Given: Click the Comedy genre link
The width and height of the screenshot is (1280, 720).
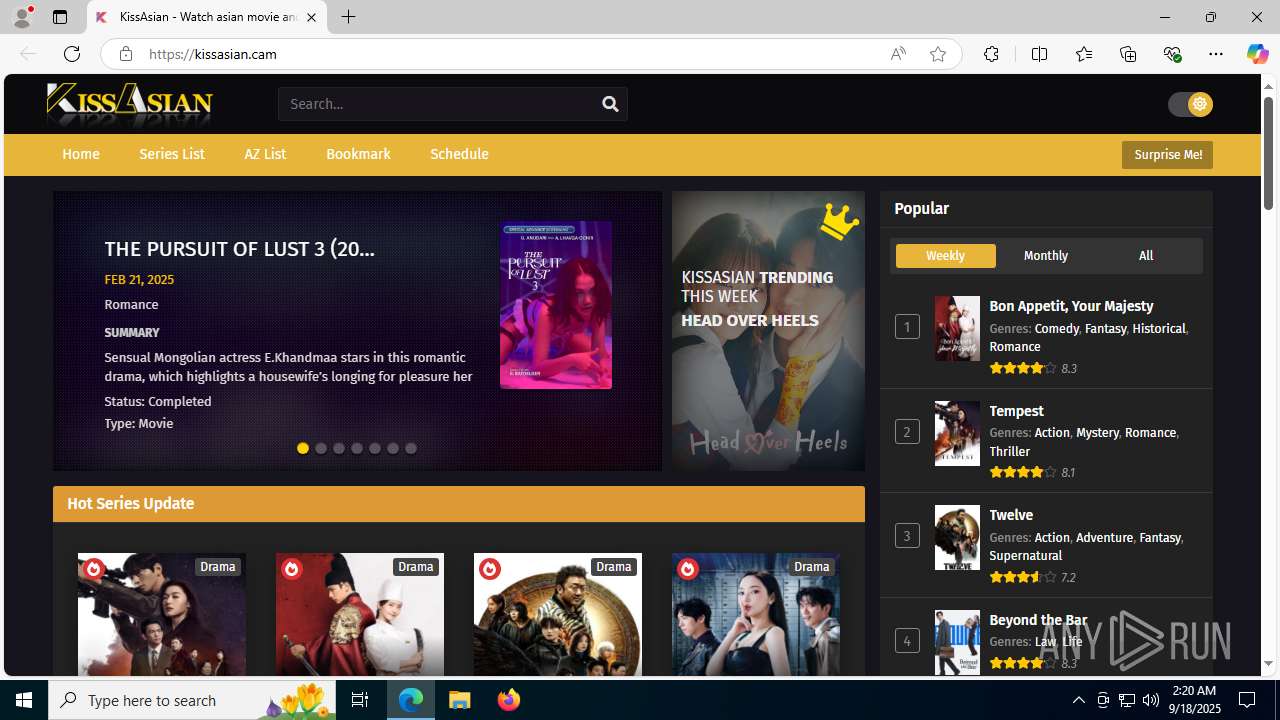Looking at the screenshot, I should click(x=1056, y=328).
